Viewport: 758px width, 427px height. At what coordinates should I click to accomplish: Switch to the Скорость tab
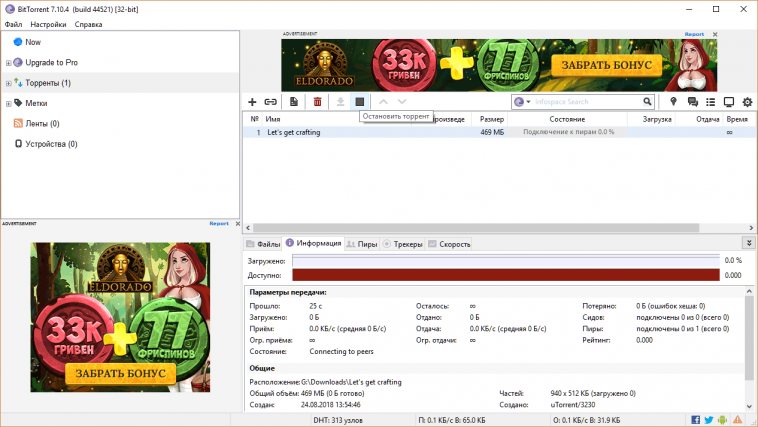click(450, 244)
